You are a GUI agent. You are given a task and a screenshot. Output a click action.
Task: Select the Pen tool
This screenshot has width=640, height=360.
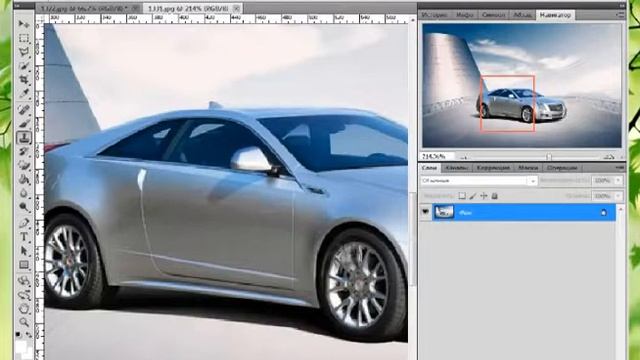(x=24, y=223)
